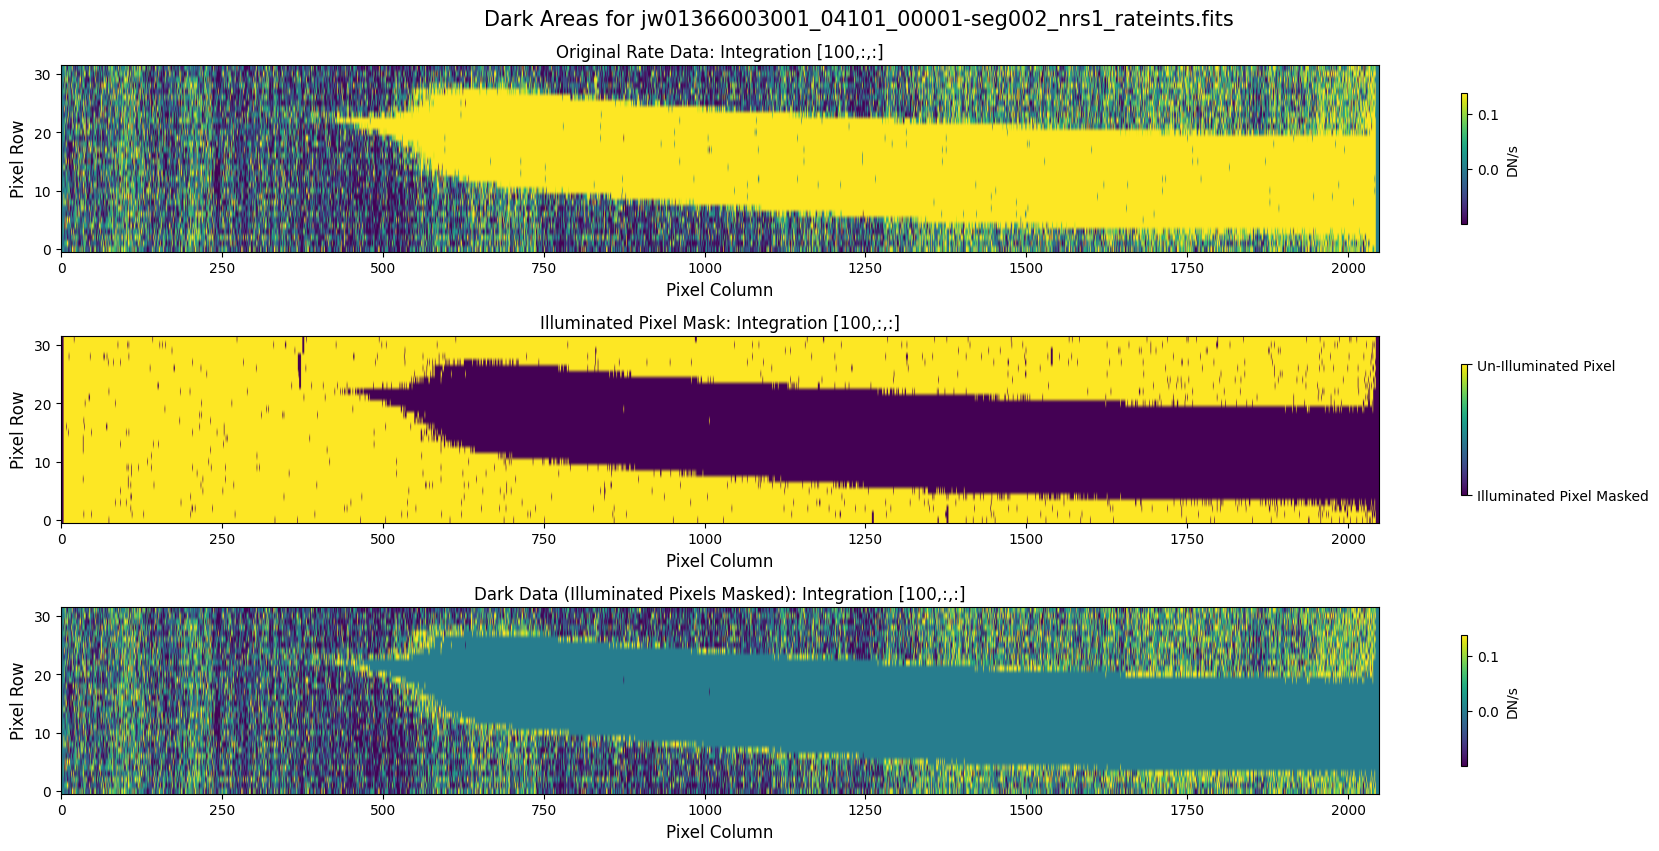
Task: Click 'Pixel Column' label under the bottom plot
Action: pyautogui.click(x=719, y=832)
